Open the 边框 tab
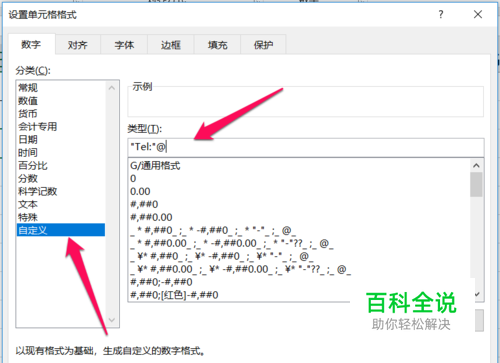 coord(171,45)
